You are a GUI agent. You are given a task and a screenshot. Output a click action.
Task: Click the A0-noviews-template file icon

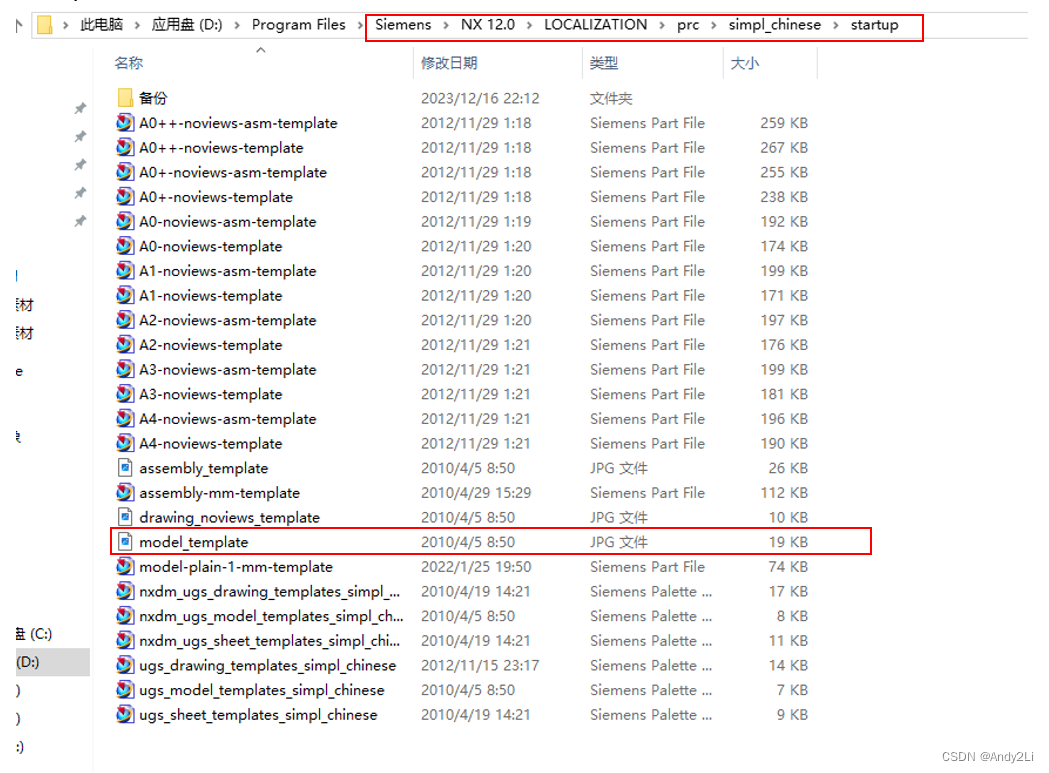tap(124, 246)
